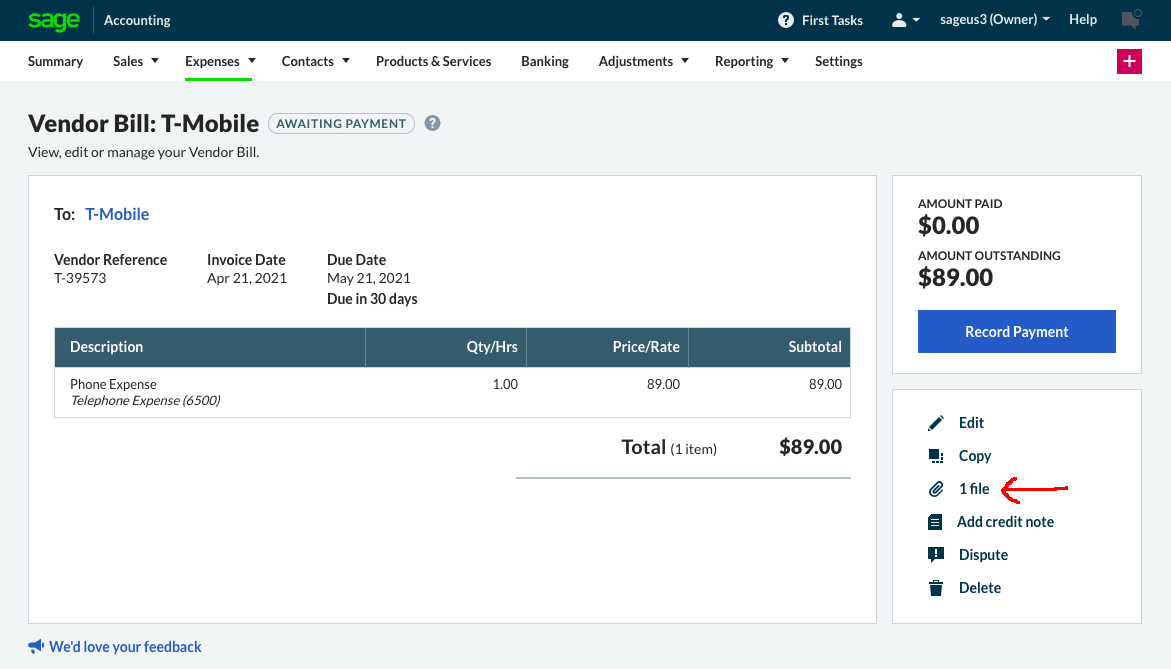The width and height of the screenshot is (1171, 669).
Task: Click the Dispute flag icon
Action: [x=936, y=554]
